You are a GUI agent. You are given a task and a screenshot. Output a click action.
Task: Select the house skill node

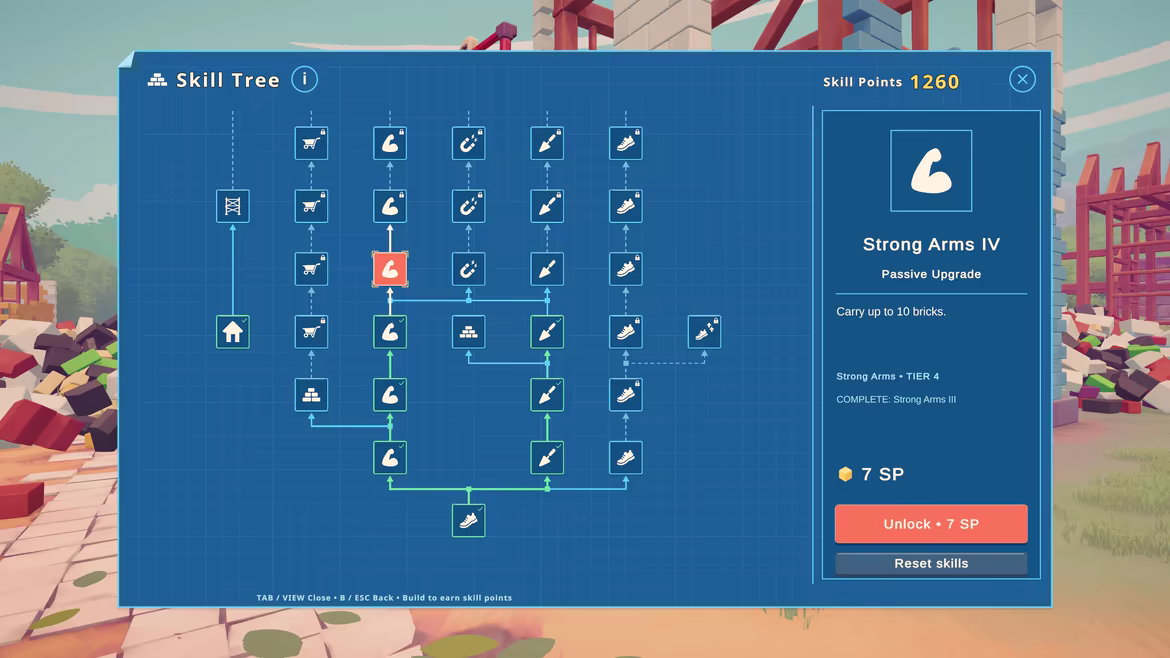pyautogui.click(x=233, y=332)
